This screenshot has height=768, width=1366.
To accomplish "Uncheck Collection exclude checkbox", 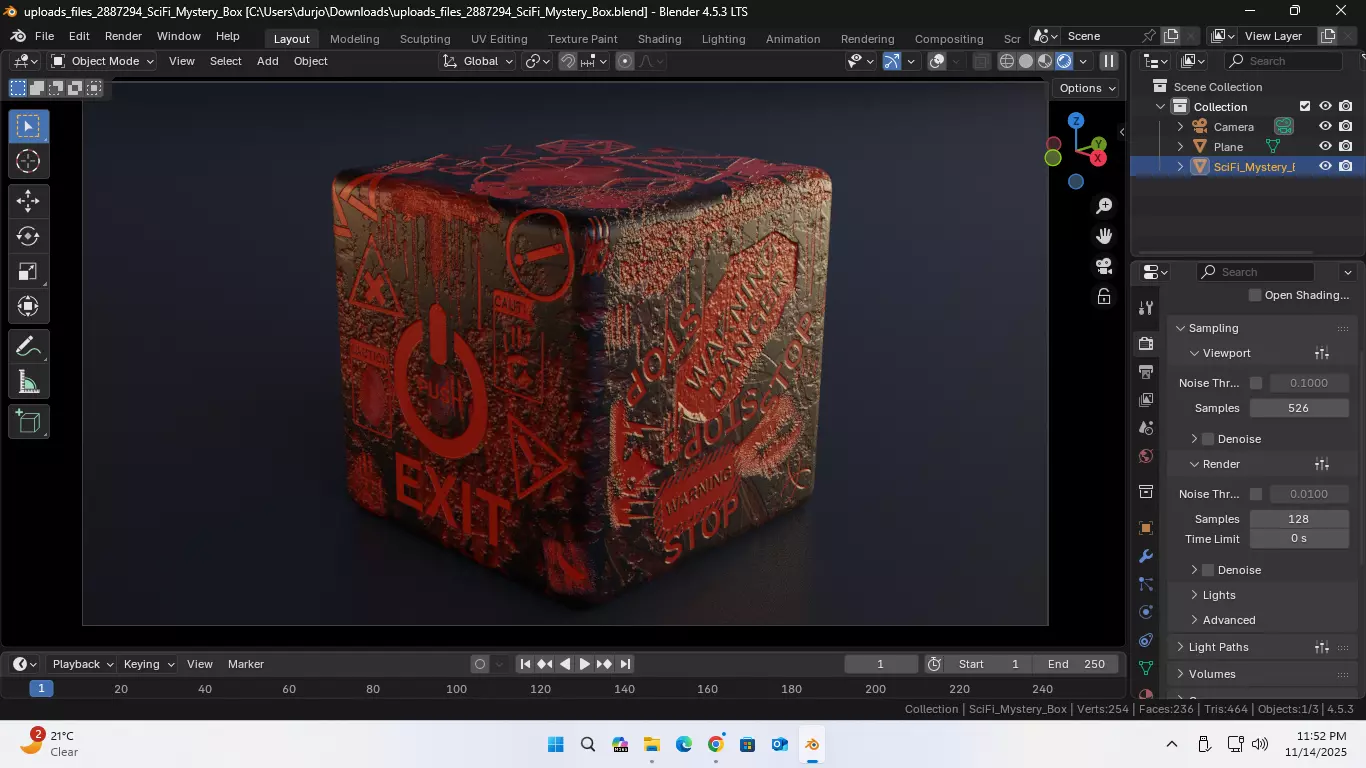I will point(1305,107).
